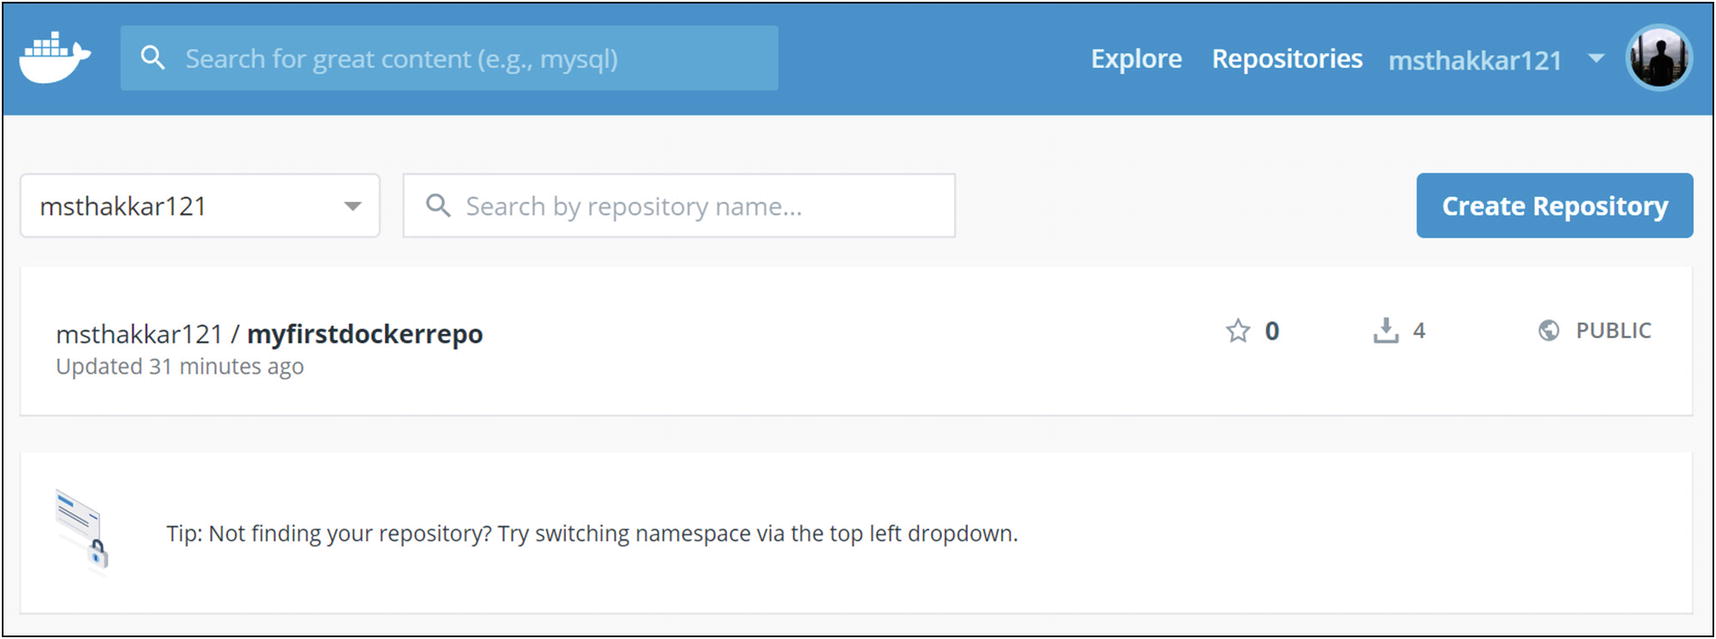Click the downloads icon for myfirstdockerrepo
1716x639 pixels.
[1386, 331]
